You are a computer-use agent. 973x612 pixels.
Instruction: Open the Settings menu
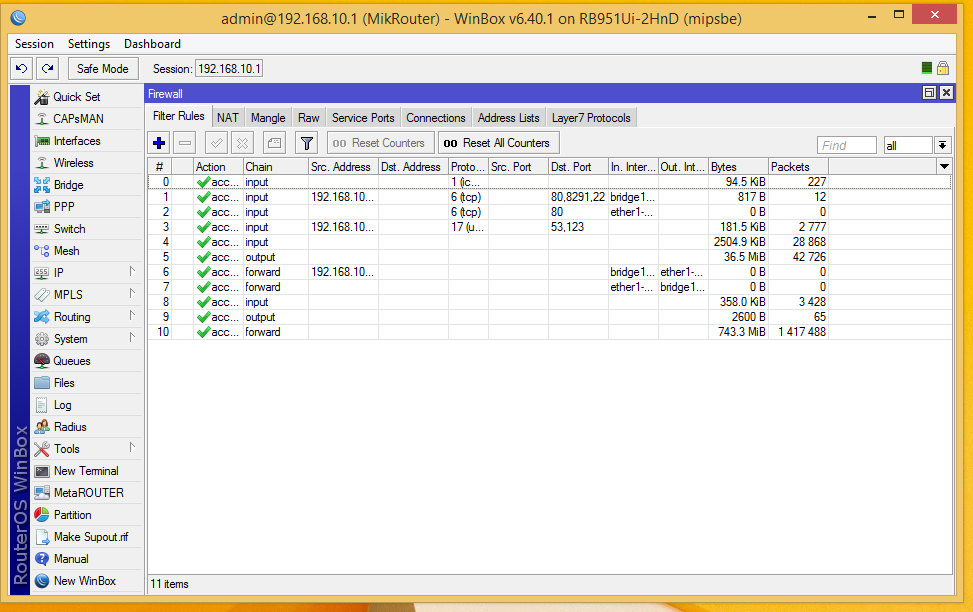pyautogui.click(x=89, y=44)
